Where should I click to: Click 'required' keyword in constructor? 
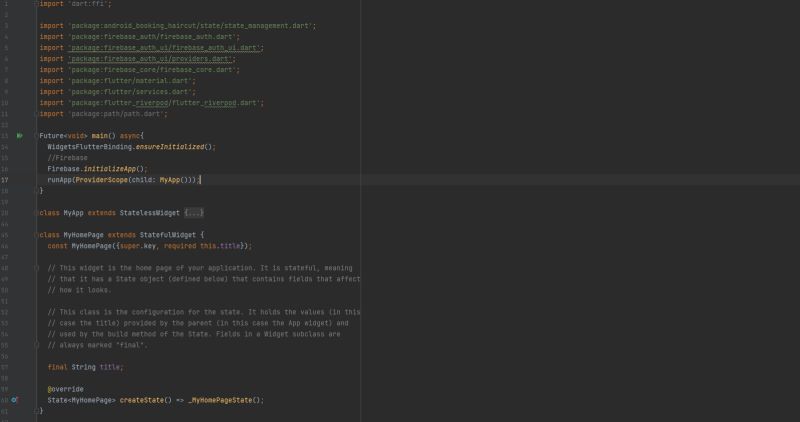[x=180, y=246]
